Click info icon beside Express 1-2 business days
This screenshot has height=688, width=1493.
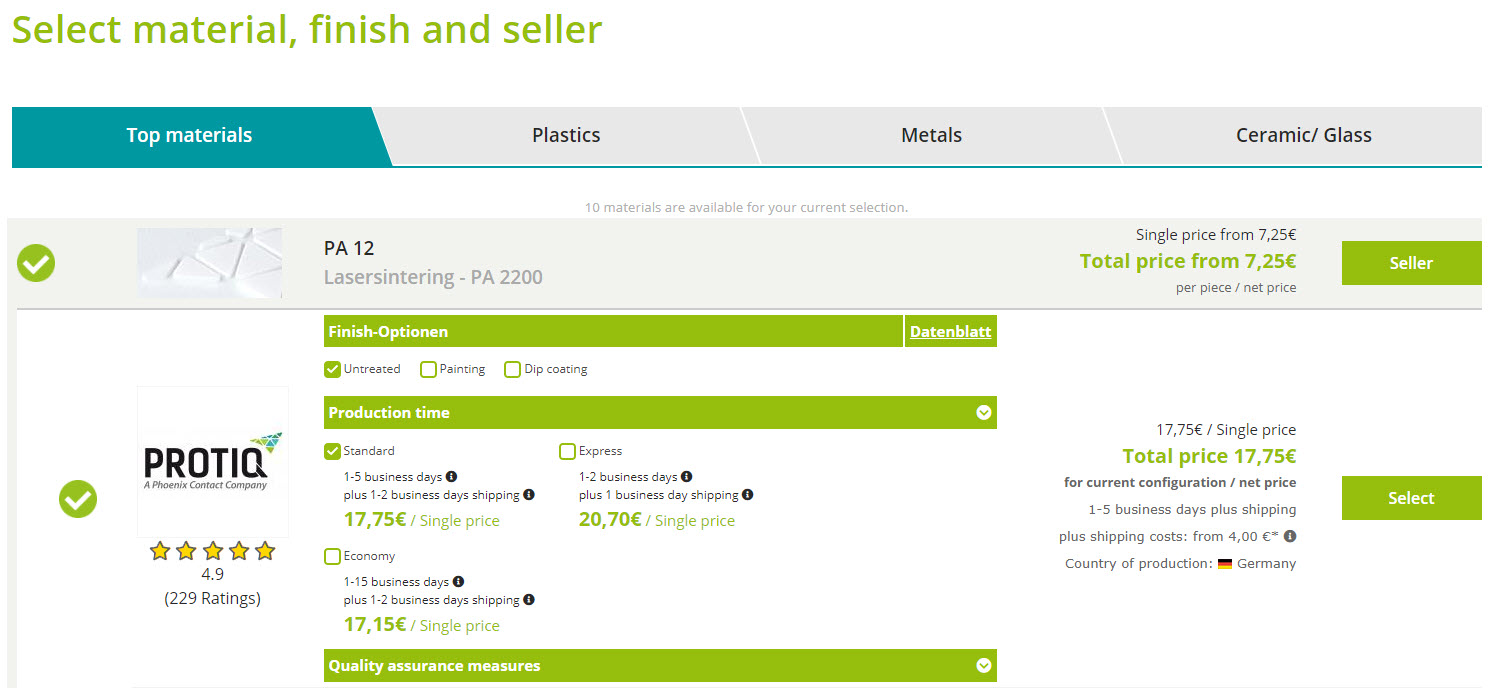[x=686, y=477]
